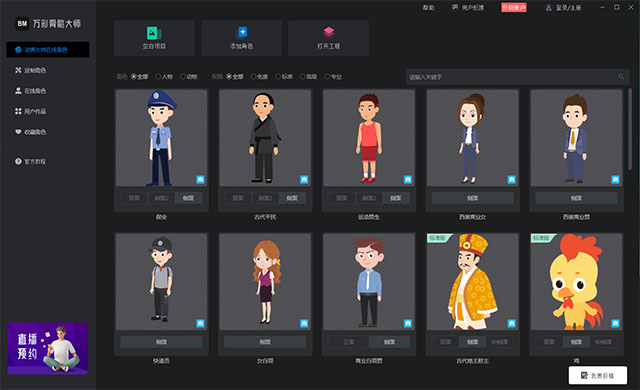The image size is (640, 390).
Task: Click the blue badge on the business suit man thumbnail
Action: (x=615, y=179)
